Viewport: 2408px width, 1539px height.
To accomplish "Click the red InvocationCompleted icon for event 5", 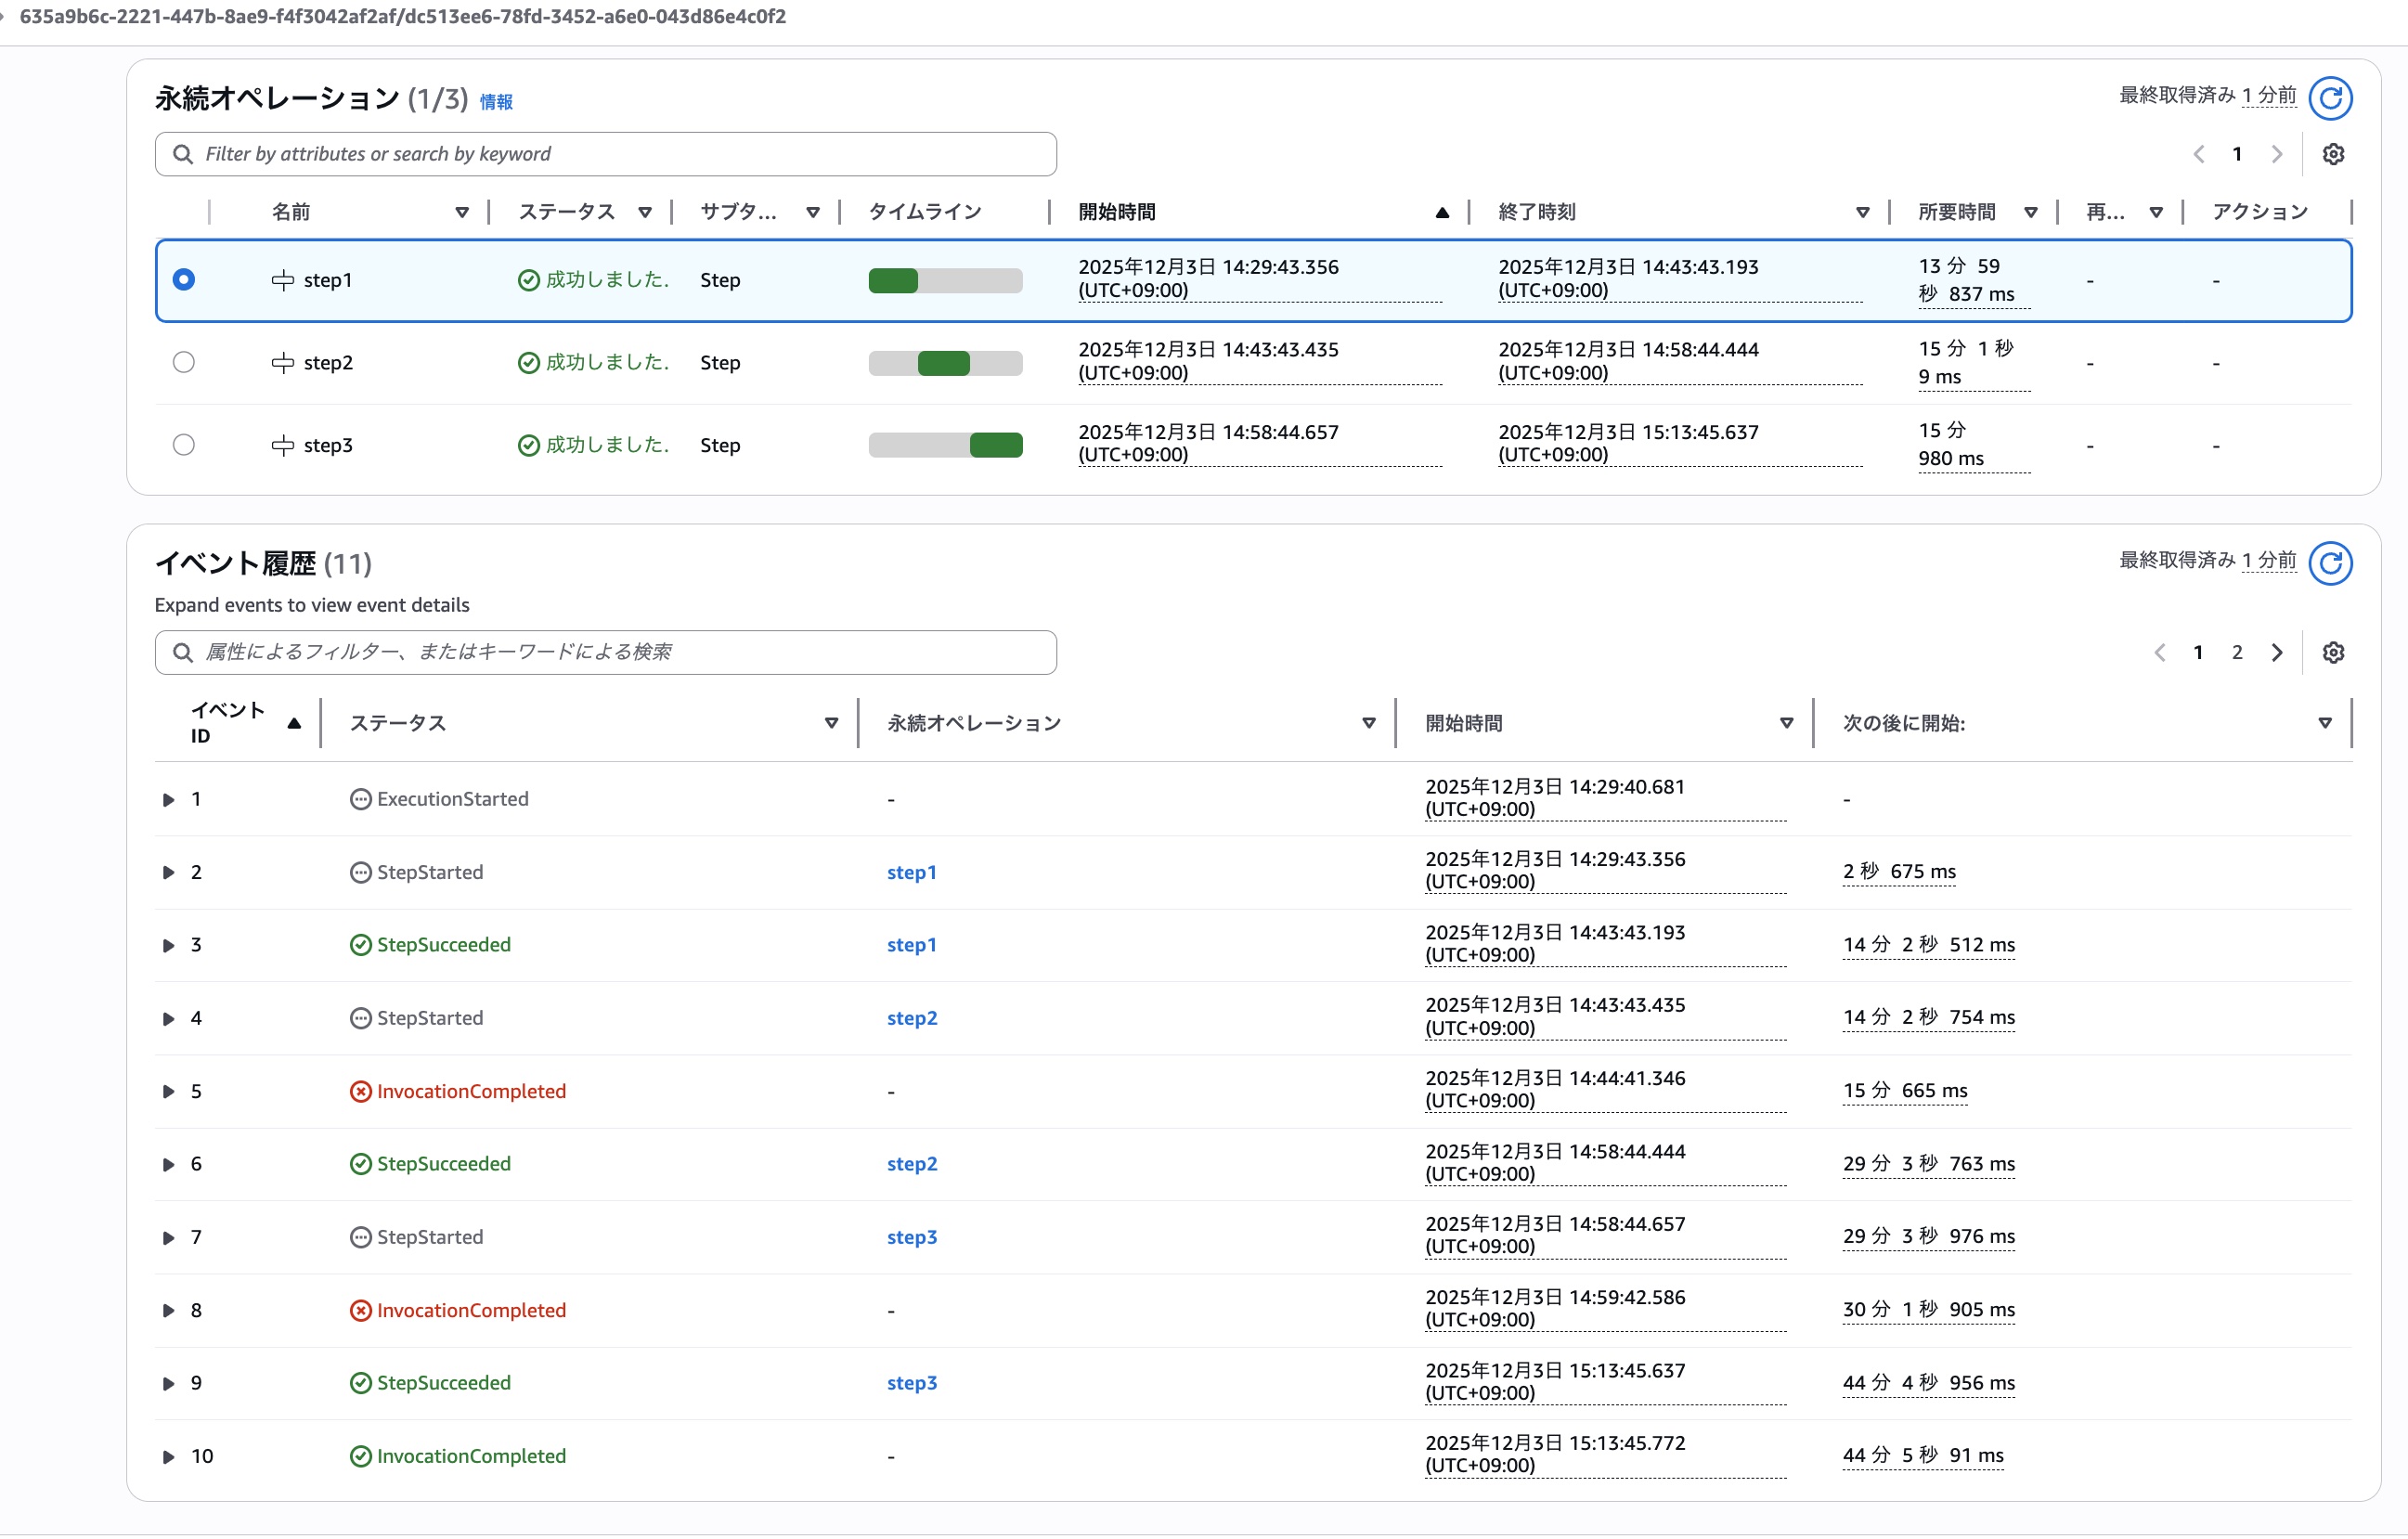I will pyautogui.click(x=360, y=1092).
